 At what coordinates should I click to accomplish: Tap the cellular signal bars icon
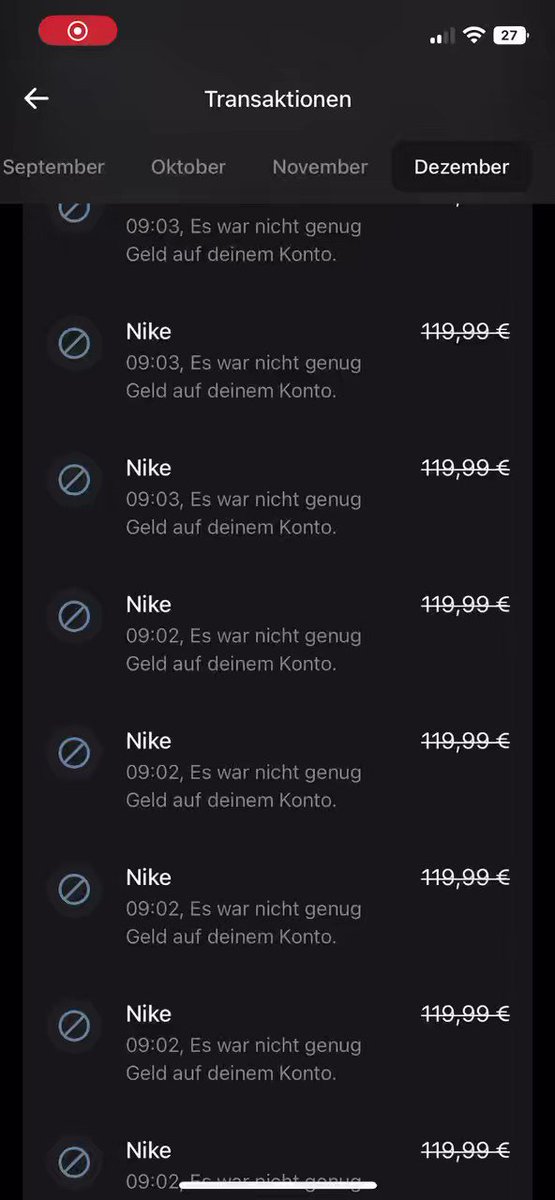tap(442, 36)
